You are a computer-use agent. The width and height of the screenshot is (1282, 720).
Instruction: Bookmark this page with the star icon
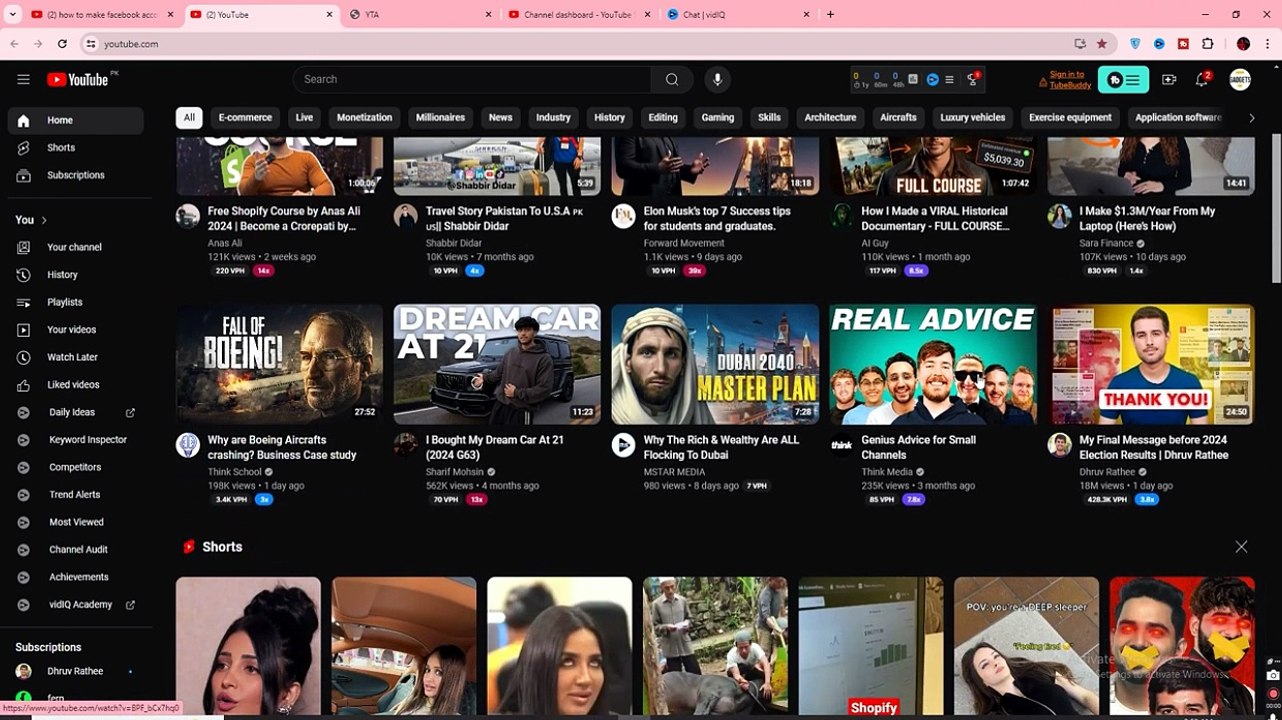(1102, 44)
